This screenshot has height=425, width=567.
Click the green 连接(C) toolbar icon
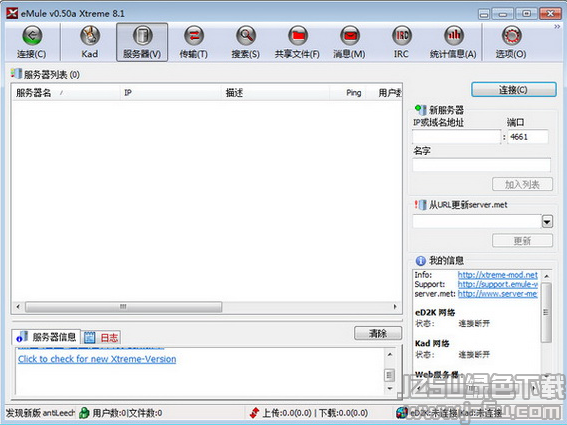coord(32,42)
